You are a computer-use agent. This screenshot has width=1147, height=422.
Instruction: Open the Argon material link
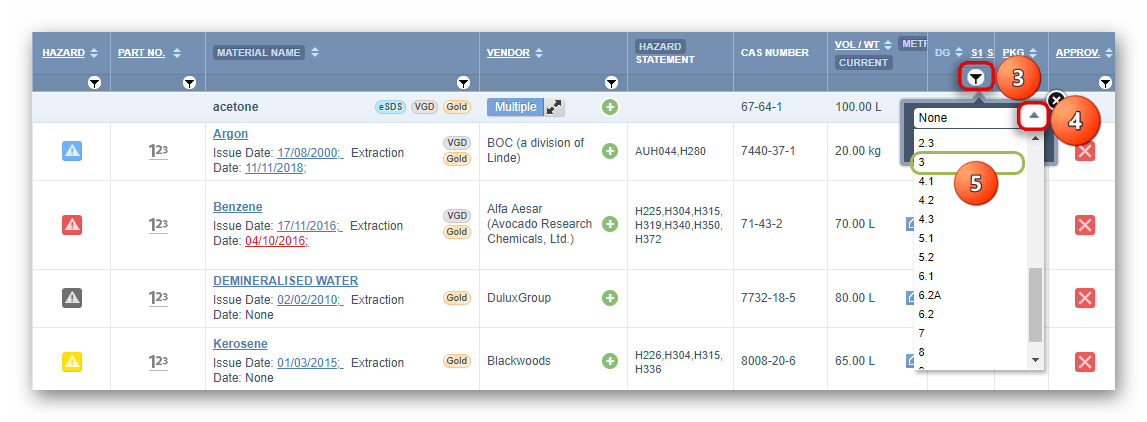coord(230,134)
